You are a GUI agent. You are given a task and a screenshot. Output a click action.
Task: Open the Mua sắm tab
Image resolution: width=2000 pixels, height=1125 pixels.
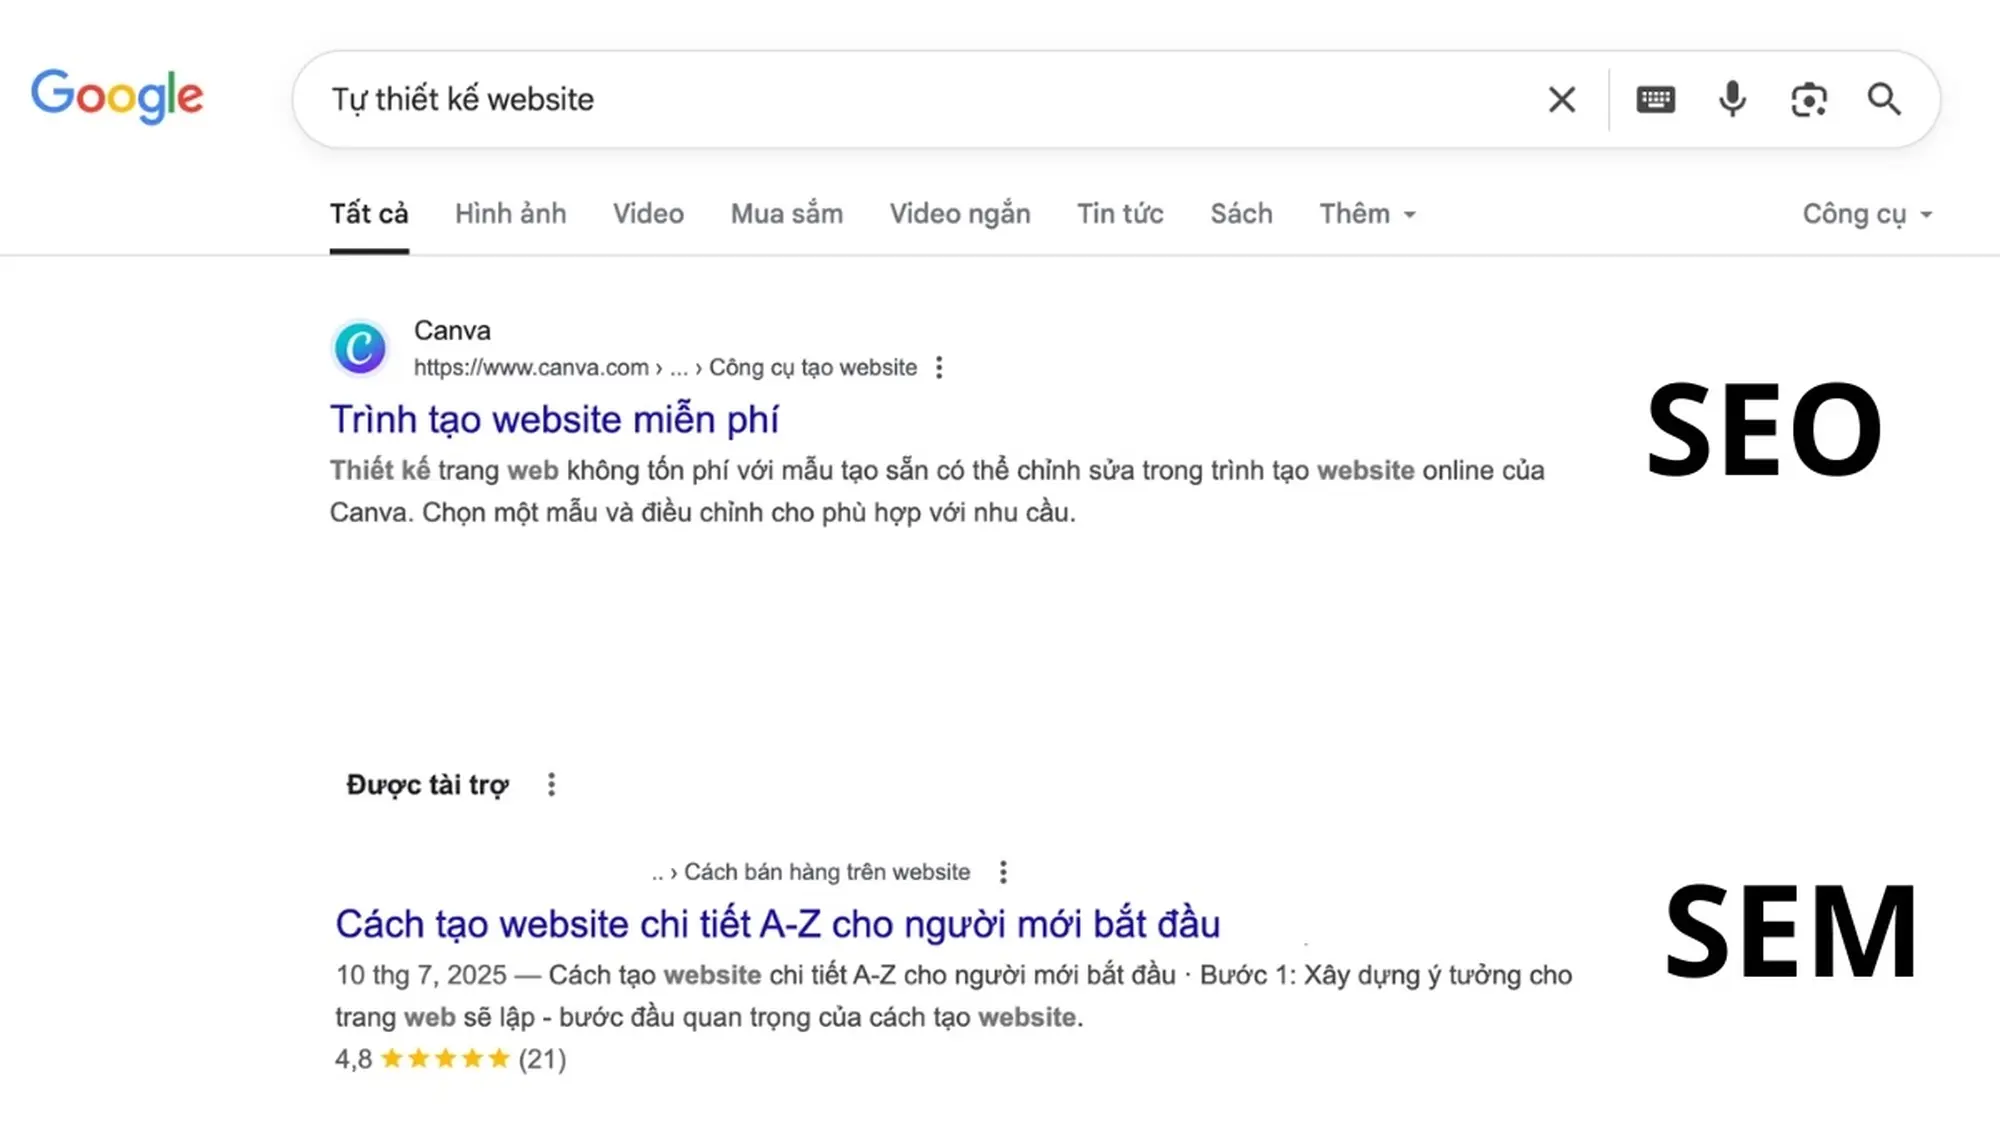click(x=786, y=214)
